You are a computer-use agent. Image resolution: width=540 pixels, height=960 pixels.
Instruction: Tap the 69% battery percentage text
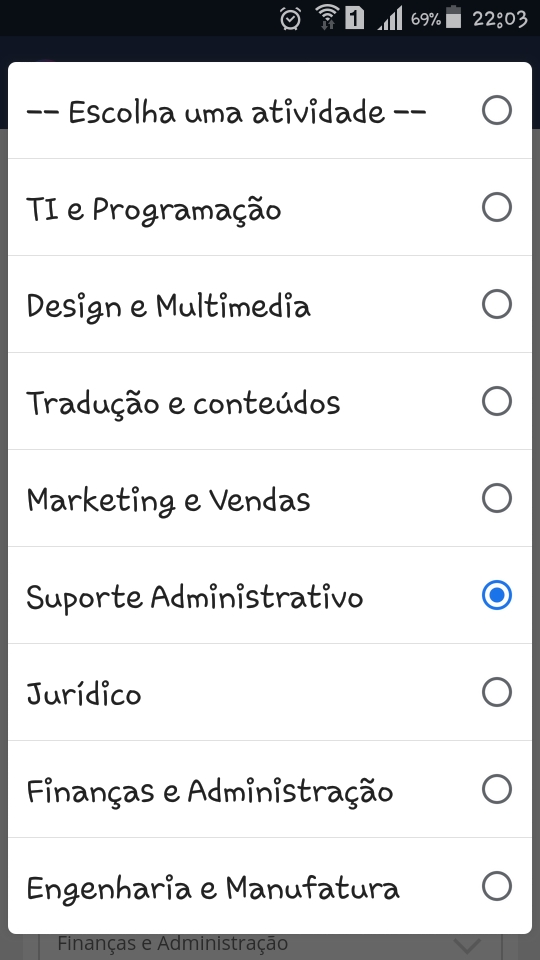(x=426, y=19)
